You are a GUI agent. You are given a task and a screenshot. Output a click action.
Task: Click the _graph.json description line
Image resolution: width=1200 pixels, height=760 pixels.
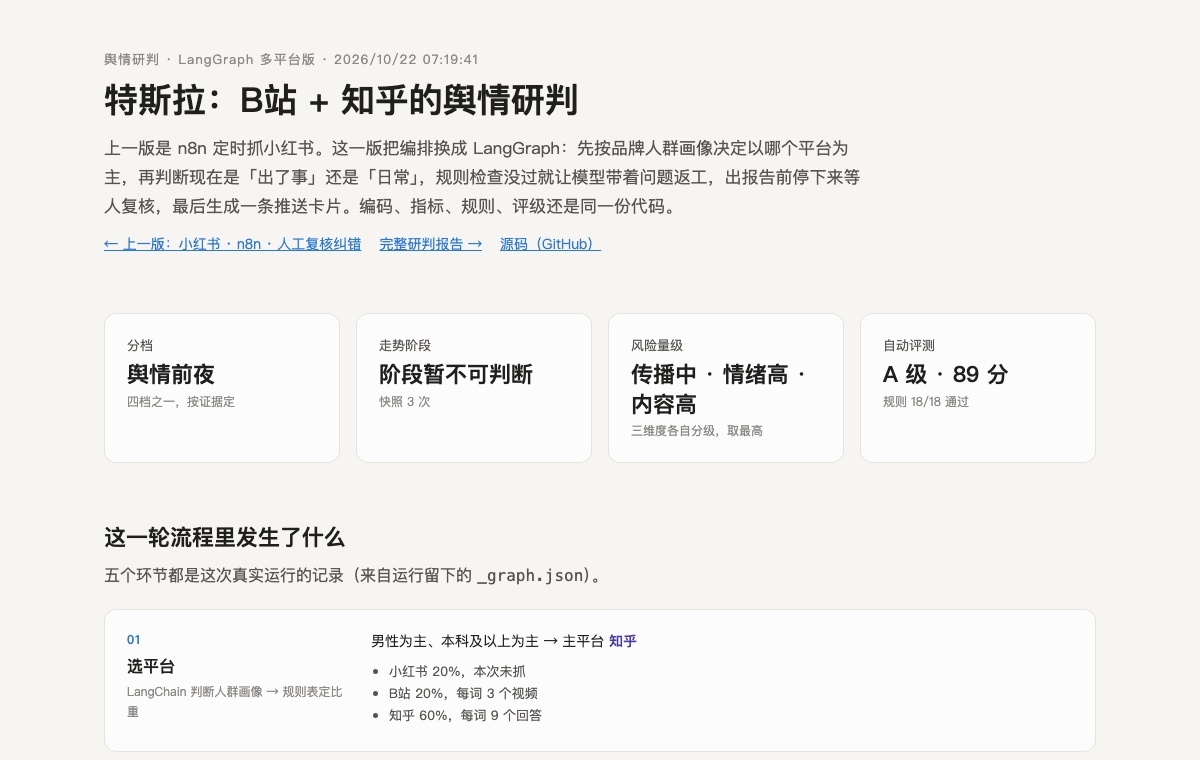click(x=353, y=576)
